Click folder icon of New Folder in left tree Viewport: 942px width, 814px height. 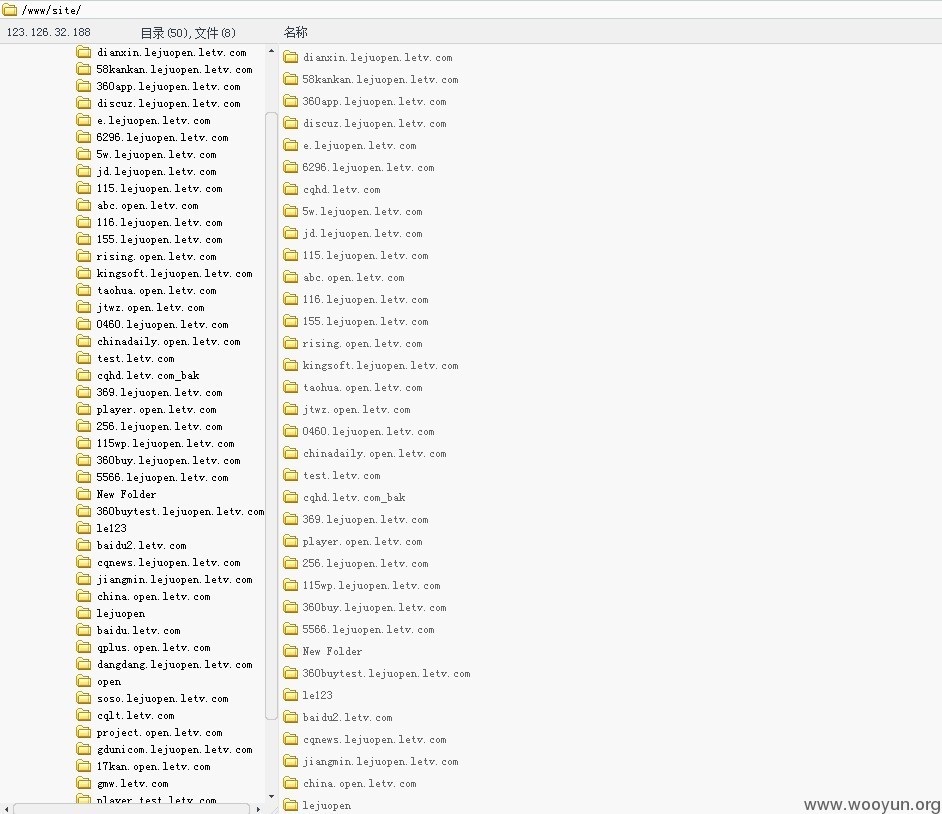84,494
